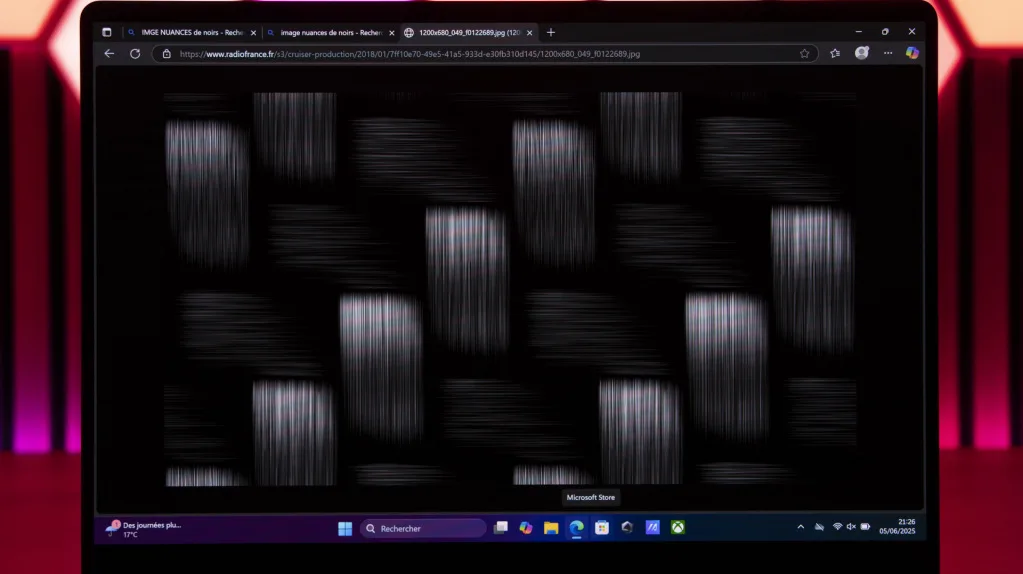The width and height of the screenshot is (1023, 574).
Task: Open Microsoft Store from the taskbar
Action: point(601,528)
